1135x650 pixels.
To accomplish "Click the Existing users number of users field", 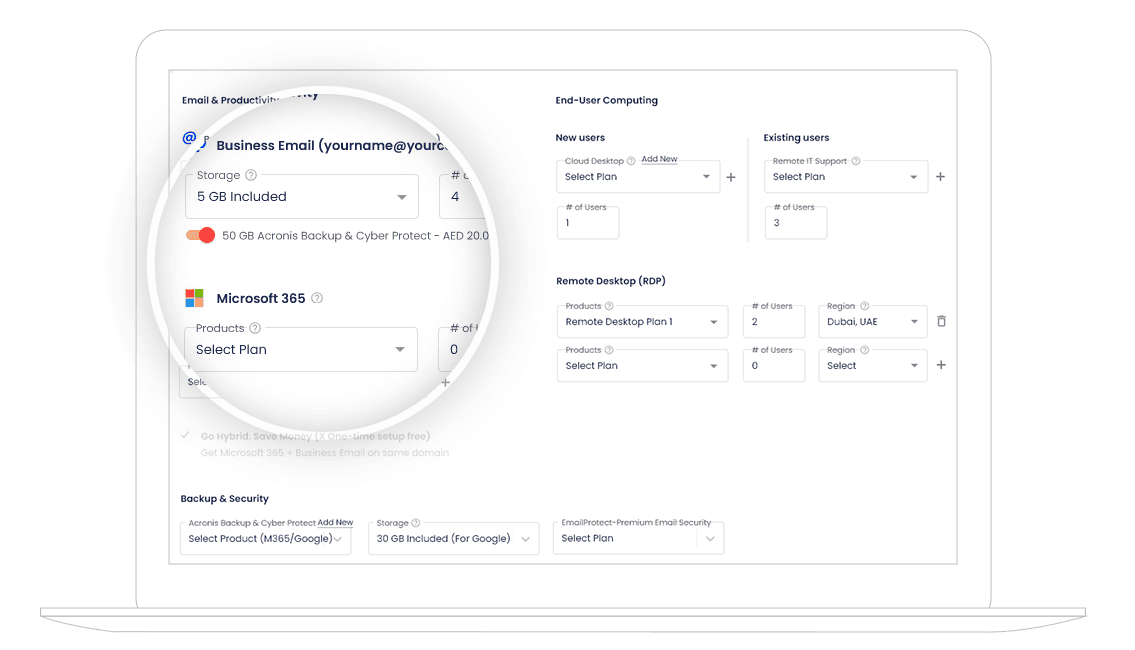I will (795, 223).
